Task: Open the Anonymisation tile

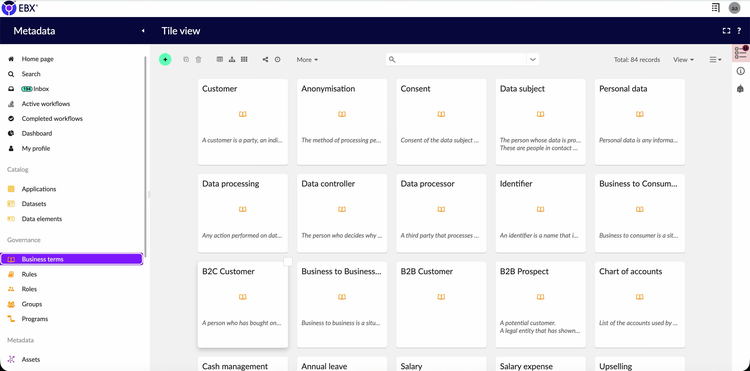Action: pyautogui.click(x=342, y=122)
